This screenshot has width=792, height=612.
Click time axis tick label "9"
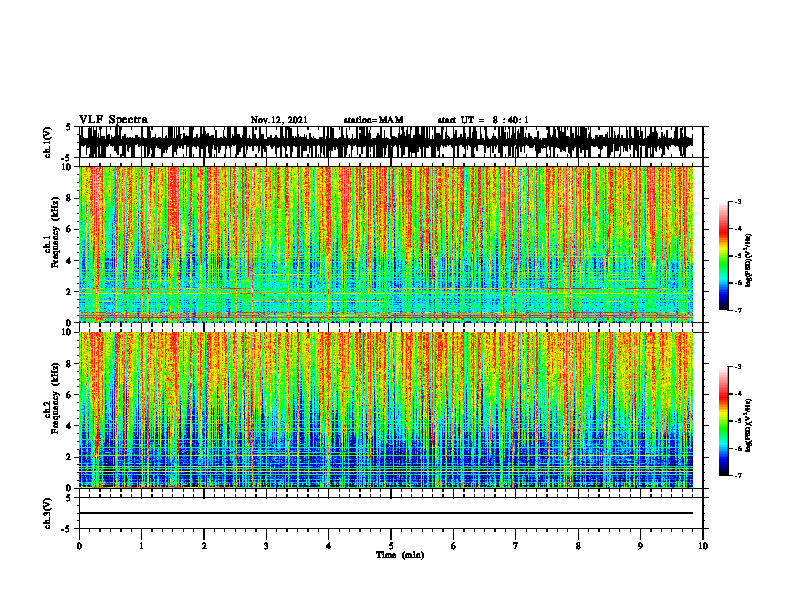click(640, 546)
